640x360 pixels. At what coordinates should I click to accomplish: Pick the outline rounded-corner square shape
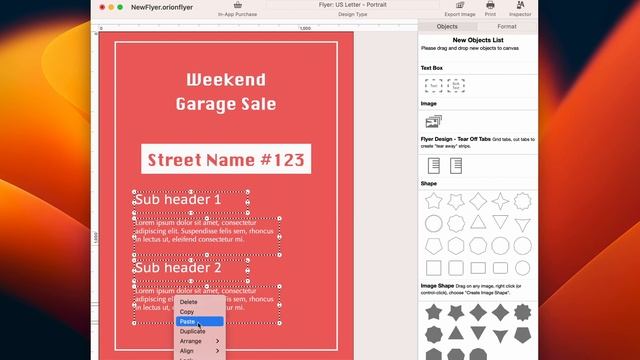[x=456, y=268]
